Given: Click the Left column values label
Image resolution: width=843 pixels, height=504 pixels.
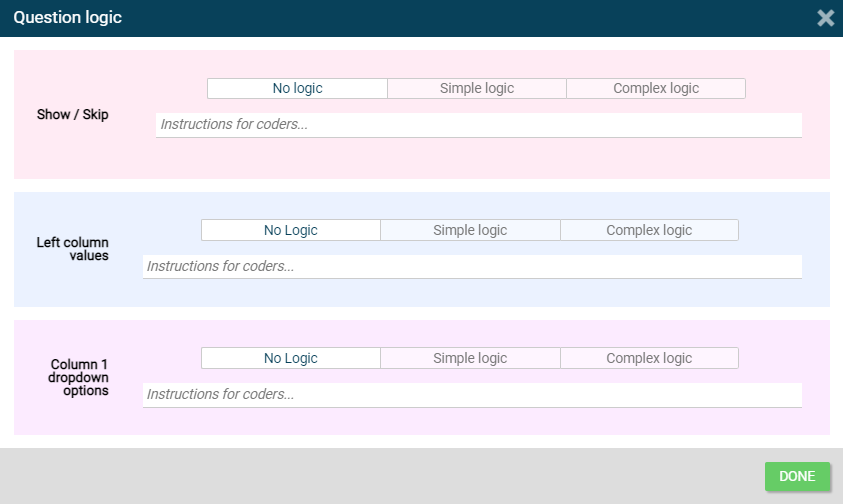Looking at the screenshot, I should click(72, 249).
